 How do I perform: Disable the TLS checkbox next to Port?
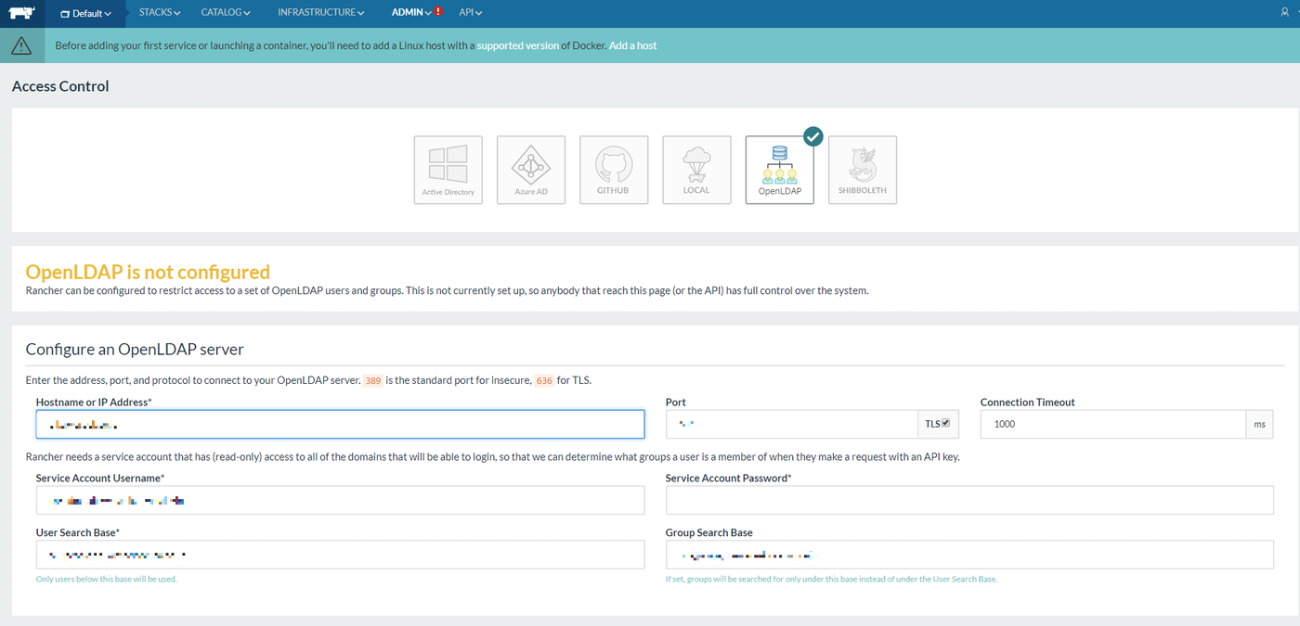947,423
